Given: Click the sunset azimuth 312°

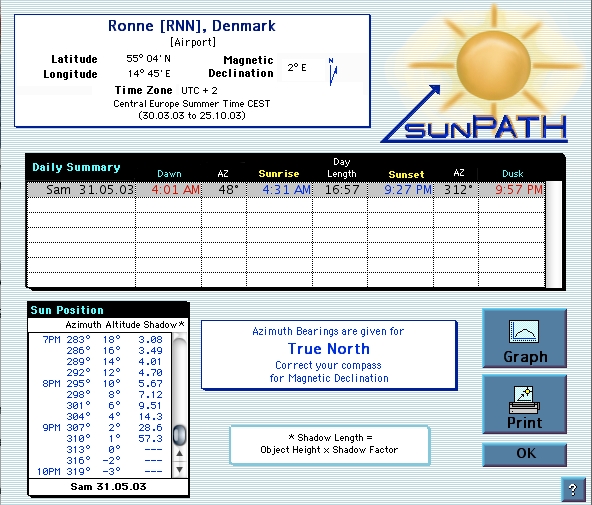Looking at the screenshot, I should [458, 189].
